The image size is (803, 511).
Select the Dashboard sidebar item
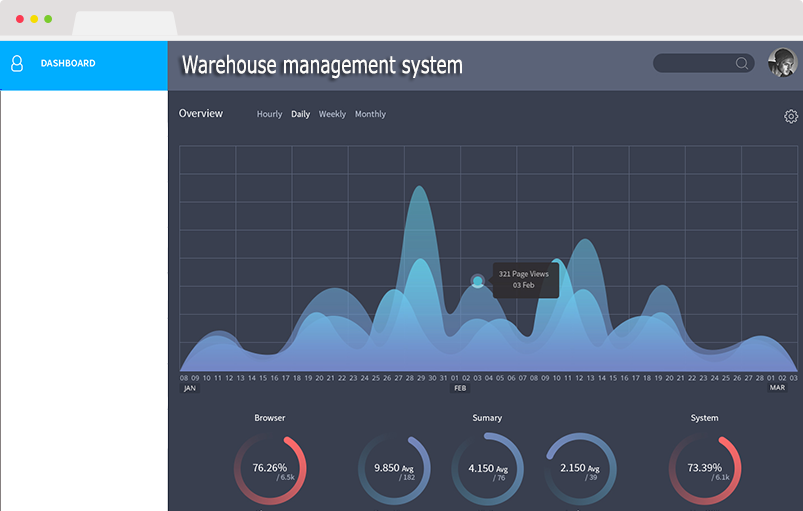coord(68,64)
